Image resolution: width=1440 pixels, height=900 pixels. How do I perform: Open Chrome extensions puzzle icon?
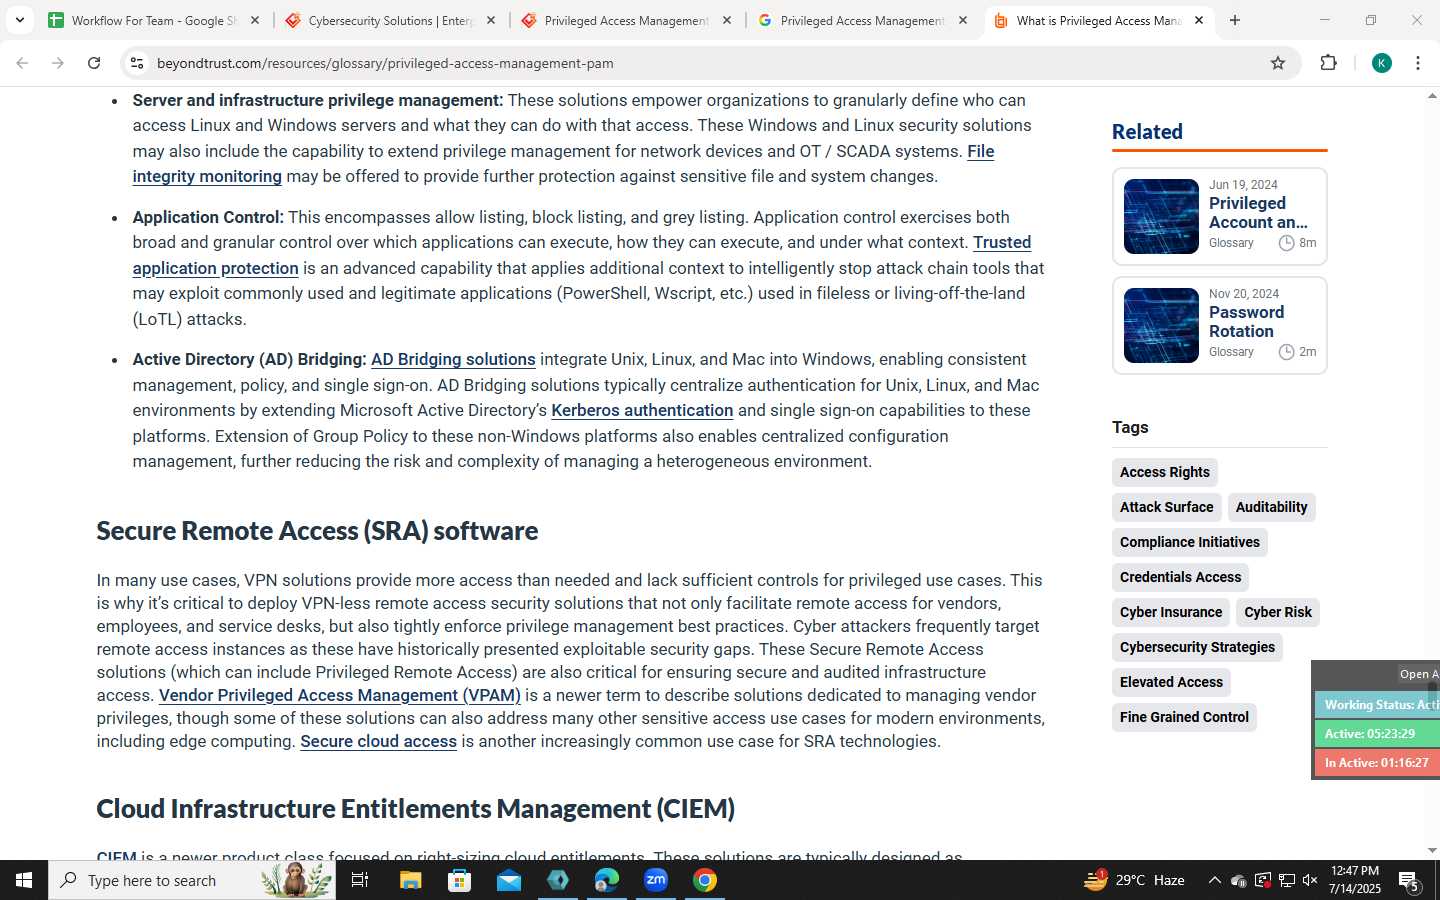[1328, 63]
